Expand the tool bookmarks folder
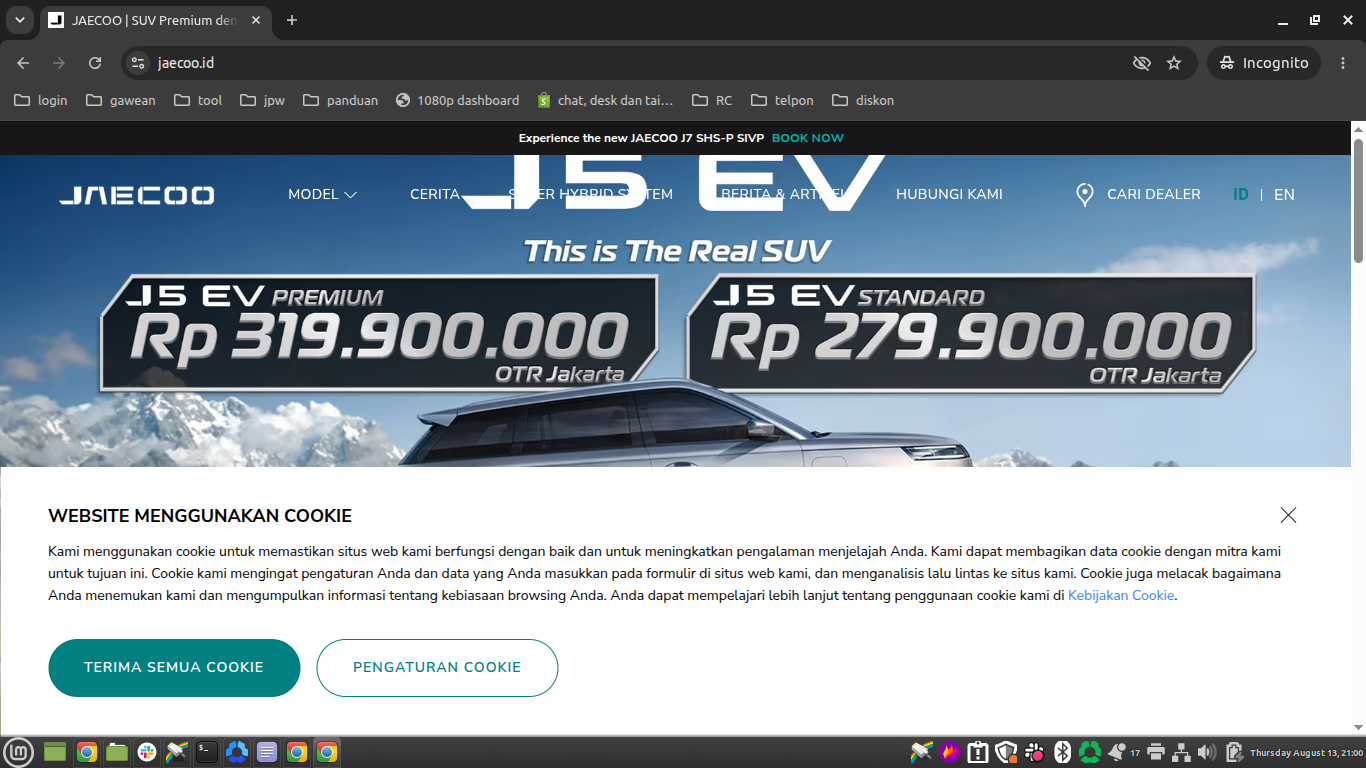The height and width of the screenshot is (768, 1366). [x=198, y=100]
